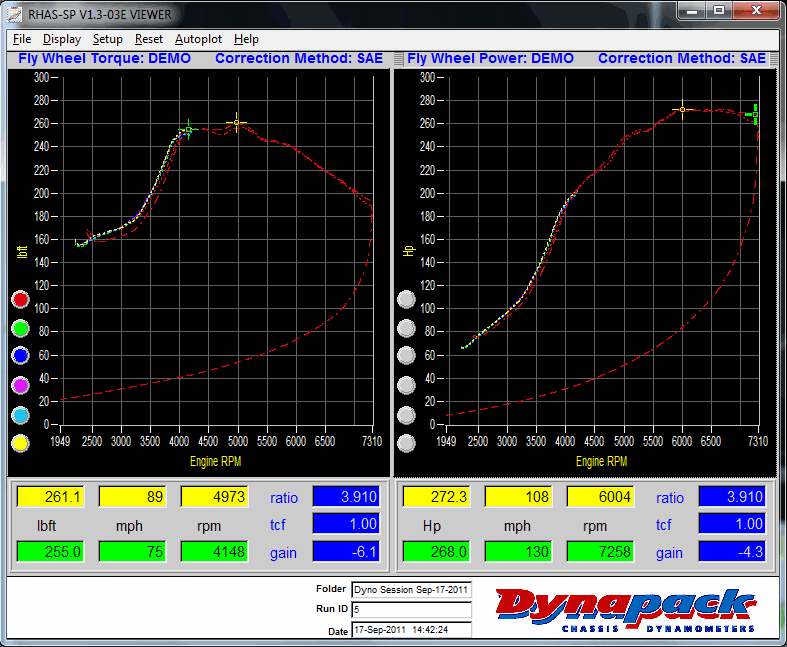Image resolution: width=787 pixels, height=647 pixels.
Task: Click the green run circle on torque graph
Action: tap(21, 328)
